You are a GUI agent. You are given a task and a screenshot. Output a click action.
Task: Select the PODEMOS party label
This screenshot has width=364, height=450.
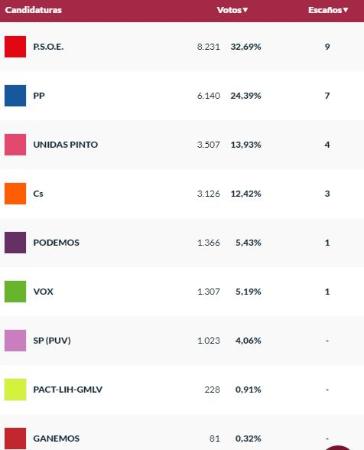point(56,243)
